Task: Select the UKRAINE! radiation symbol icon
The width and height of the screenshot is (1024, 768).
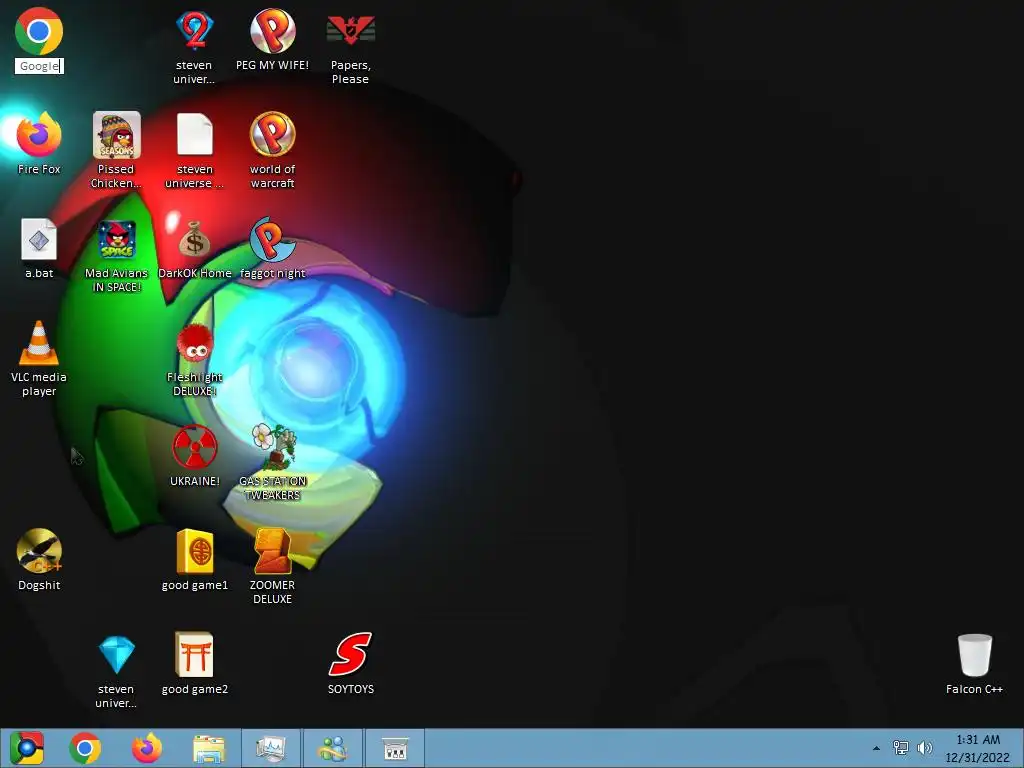Action: click(x=195, y=447)
